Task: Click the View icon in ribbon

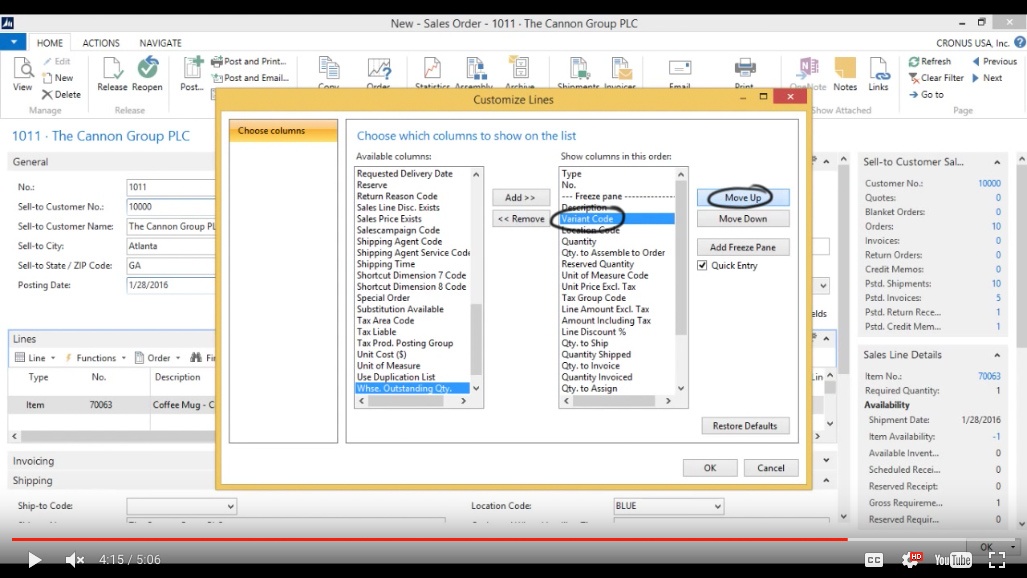Action: [22, 74]
